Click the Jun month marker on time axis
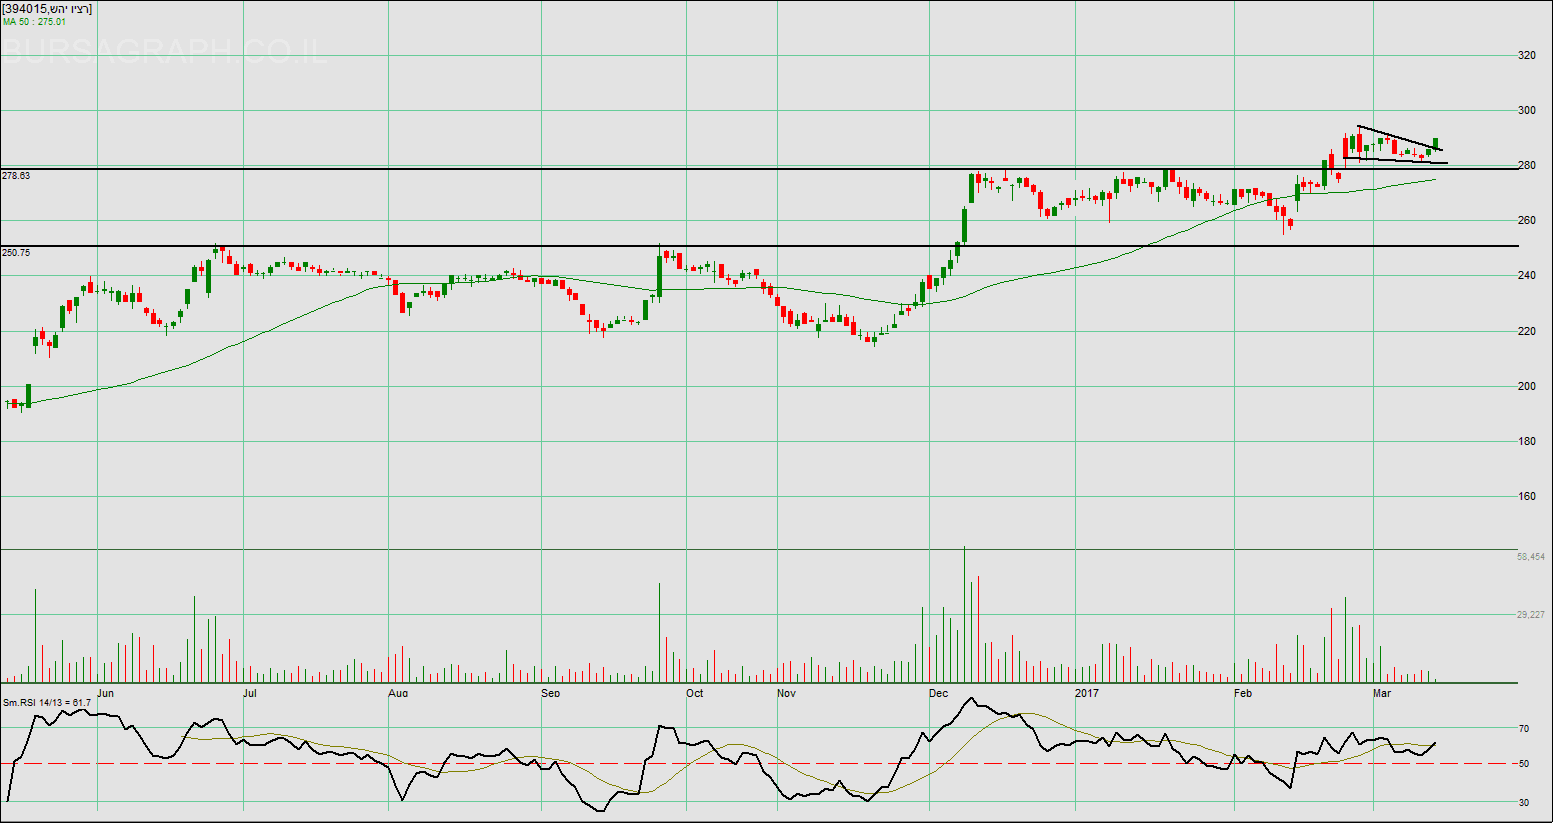This screenshot has height=823, width=1553. [106, 693]
